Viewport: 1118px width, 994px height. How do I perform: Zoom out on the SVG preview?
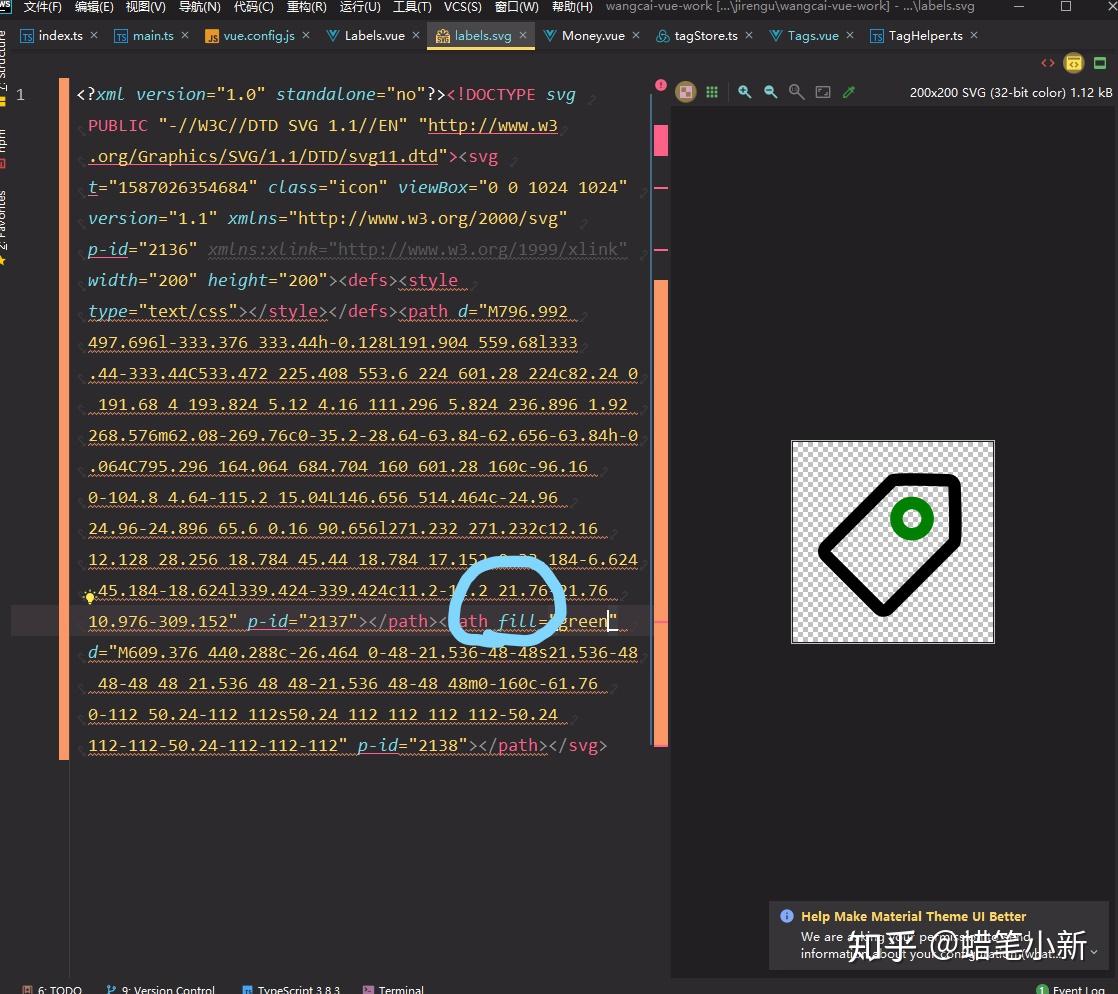771,92
